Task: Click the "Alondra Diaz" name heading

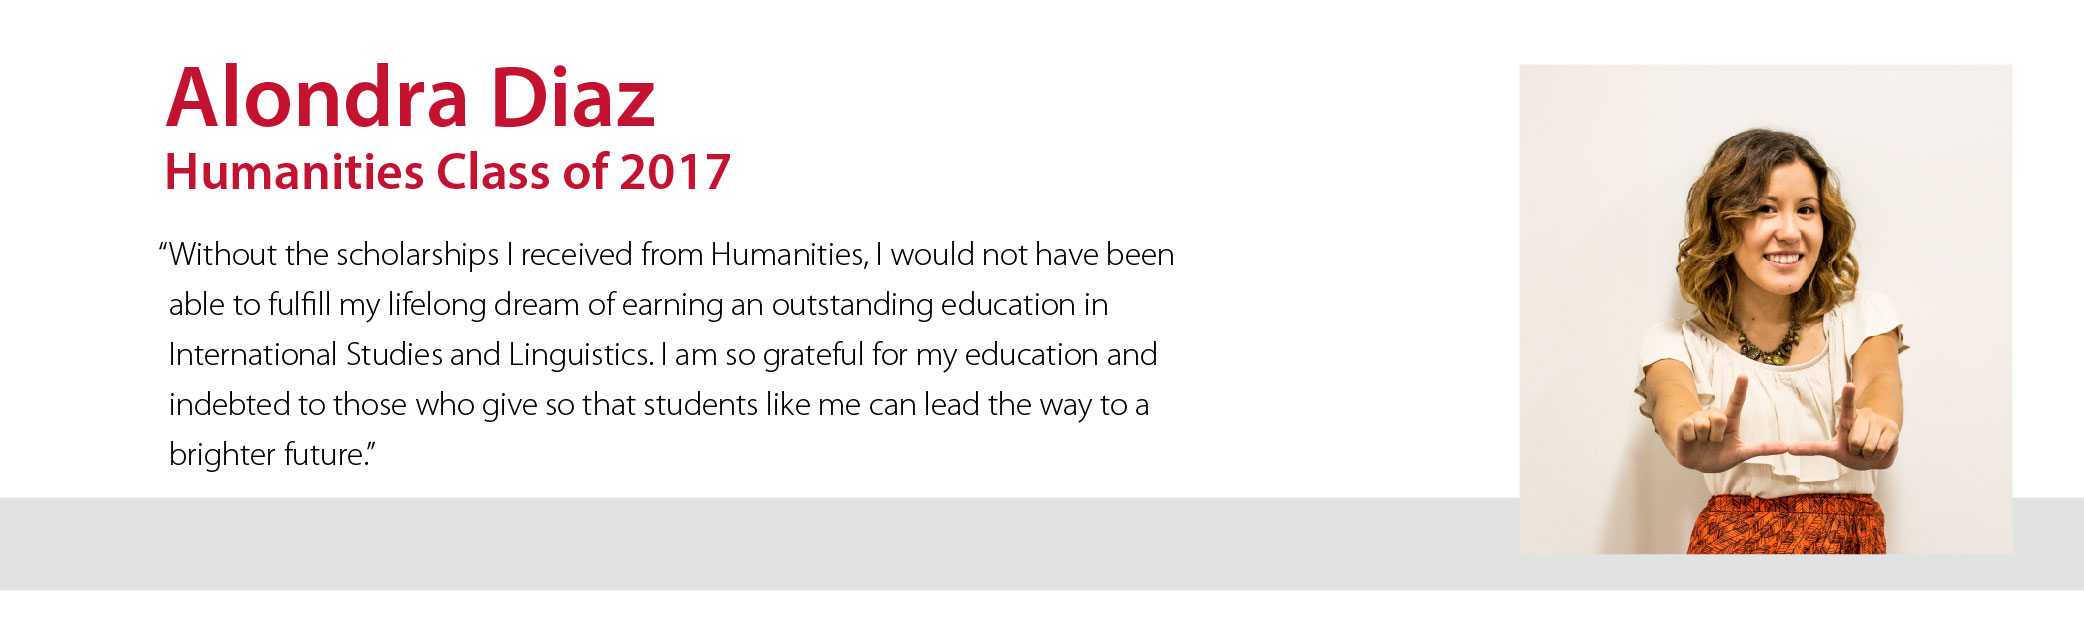Action: tap(410, 98)
